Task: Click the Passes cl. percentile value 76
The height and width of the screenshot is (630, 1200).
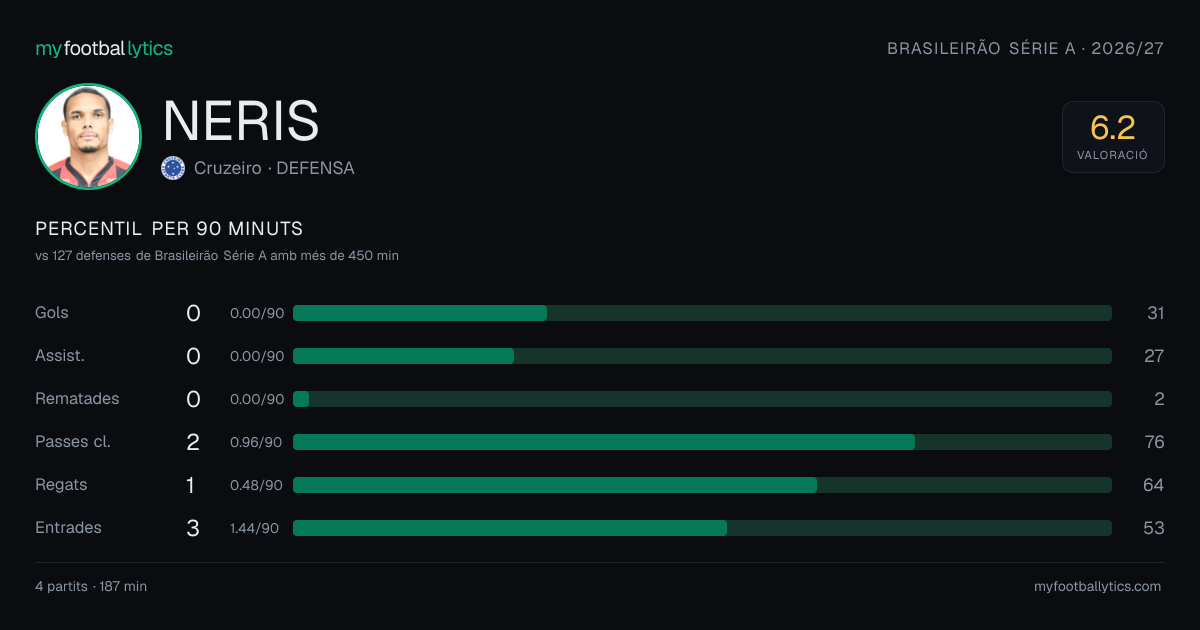Action: click(1154, 442)
